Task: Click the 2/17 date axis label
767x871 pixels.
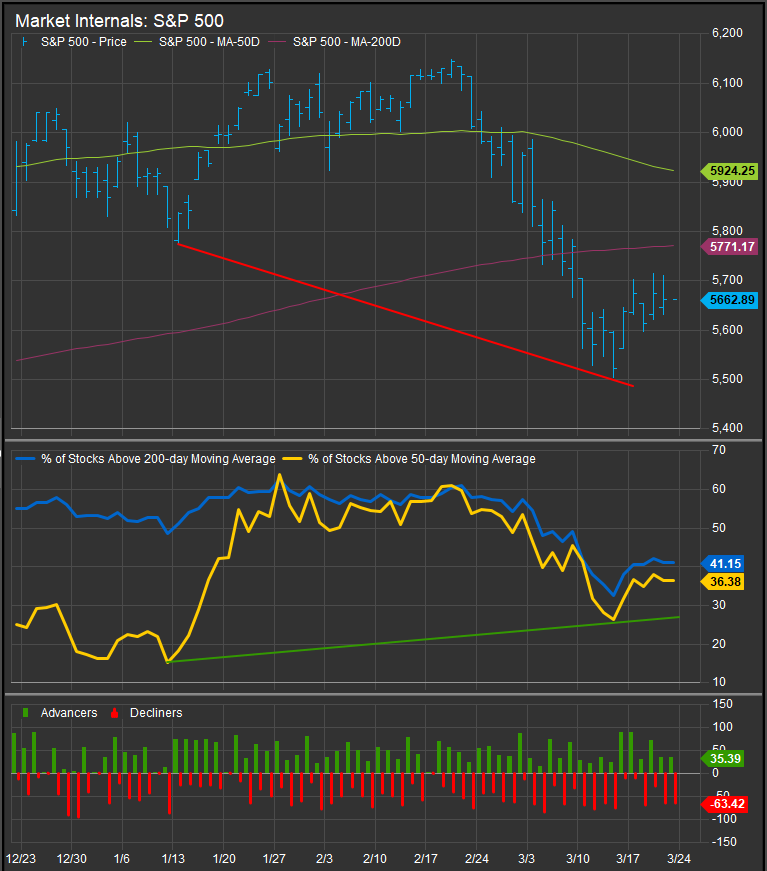Action: tap(426, 859)
